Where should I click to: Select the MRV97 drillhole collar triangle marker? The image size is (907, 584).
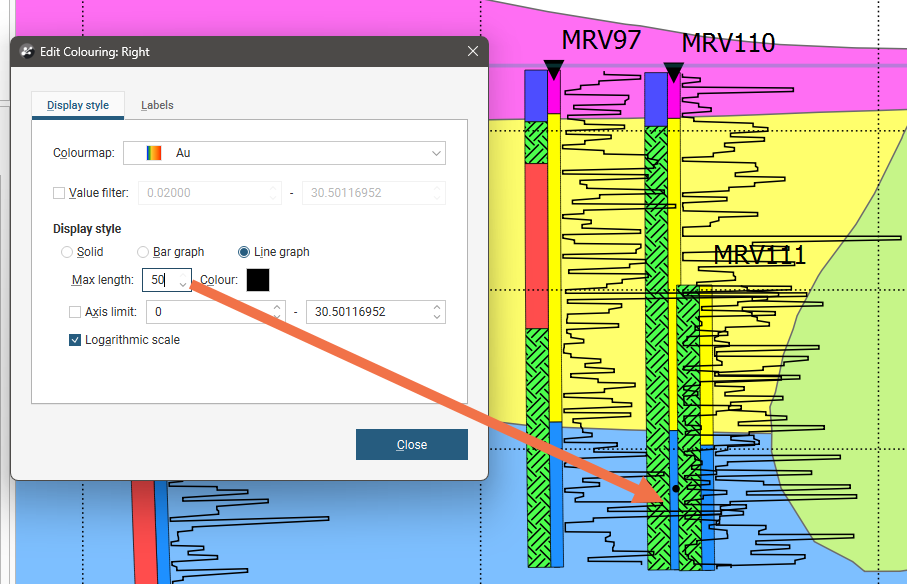point(554,70)
